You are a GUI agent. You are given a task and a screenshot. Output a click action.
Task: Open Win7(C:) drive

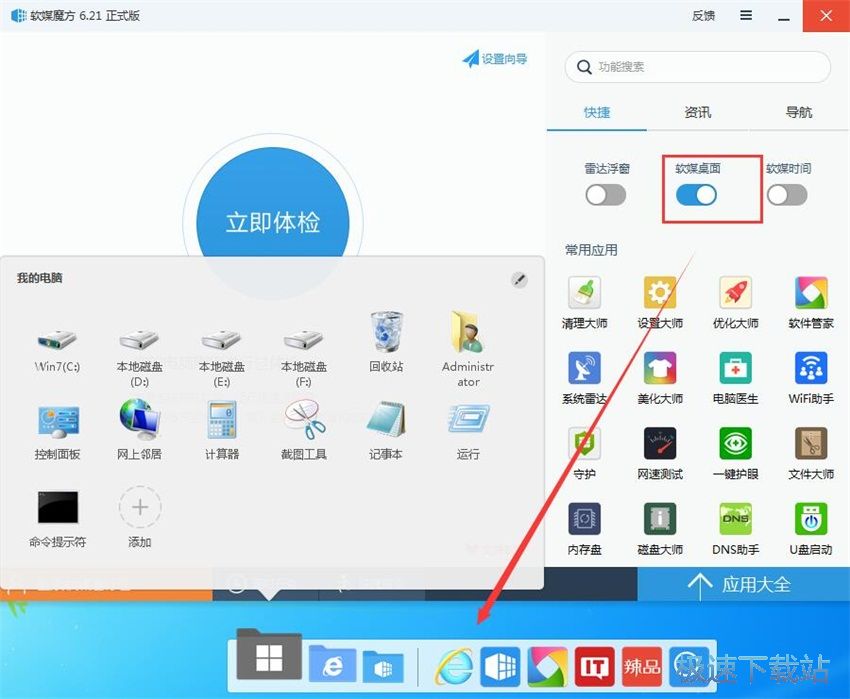click(57, 340)
